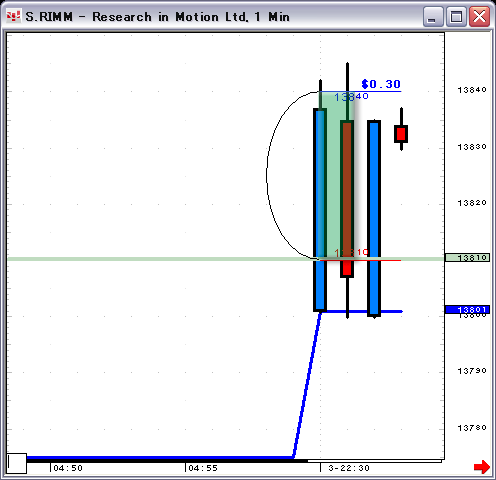
Task: Click the red scroll-right arrow
Action: [x=482, y=466]
